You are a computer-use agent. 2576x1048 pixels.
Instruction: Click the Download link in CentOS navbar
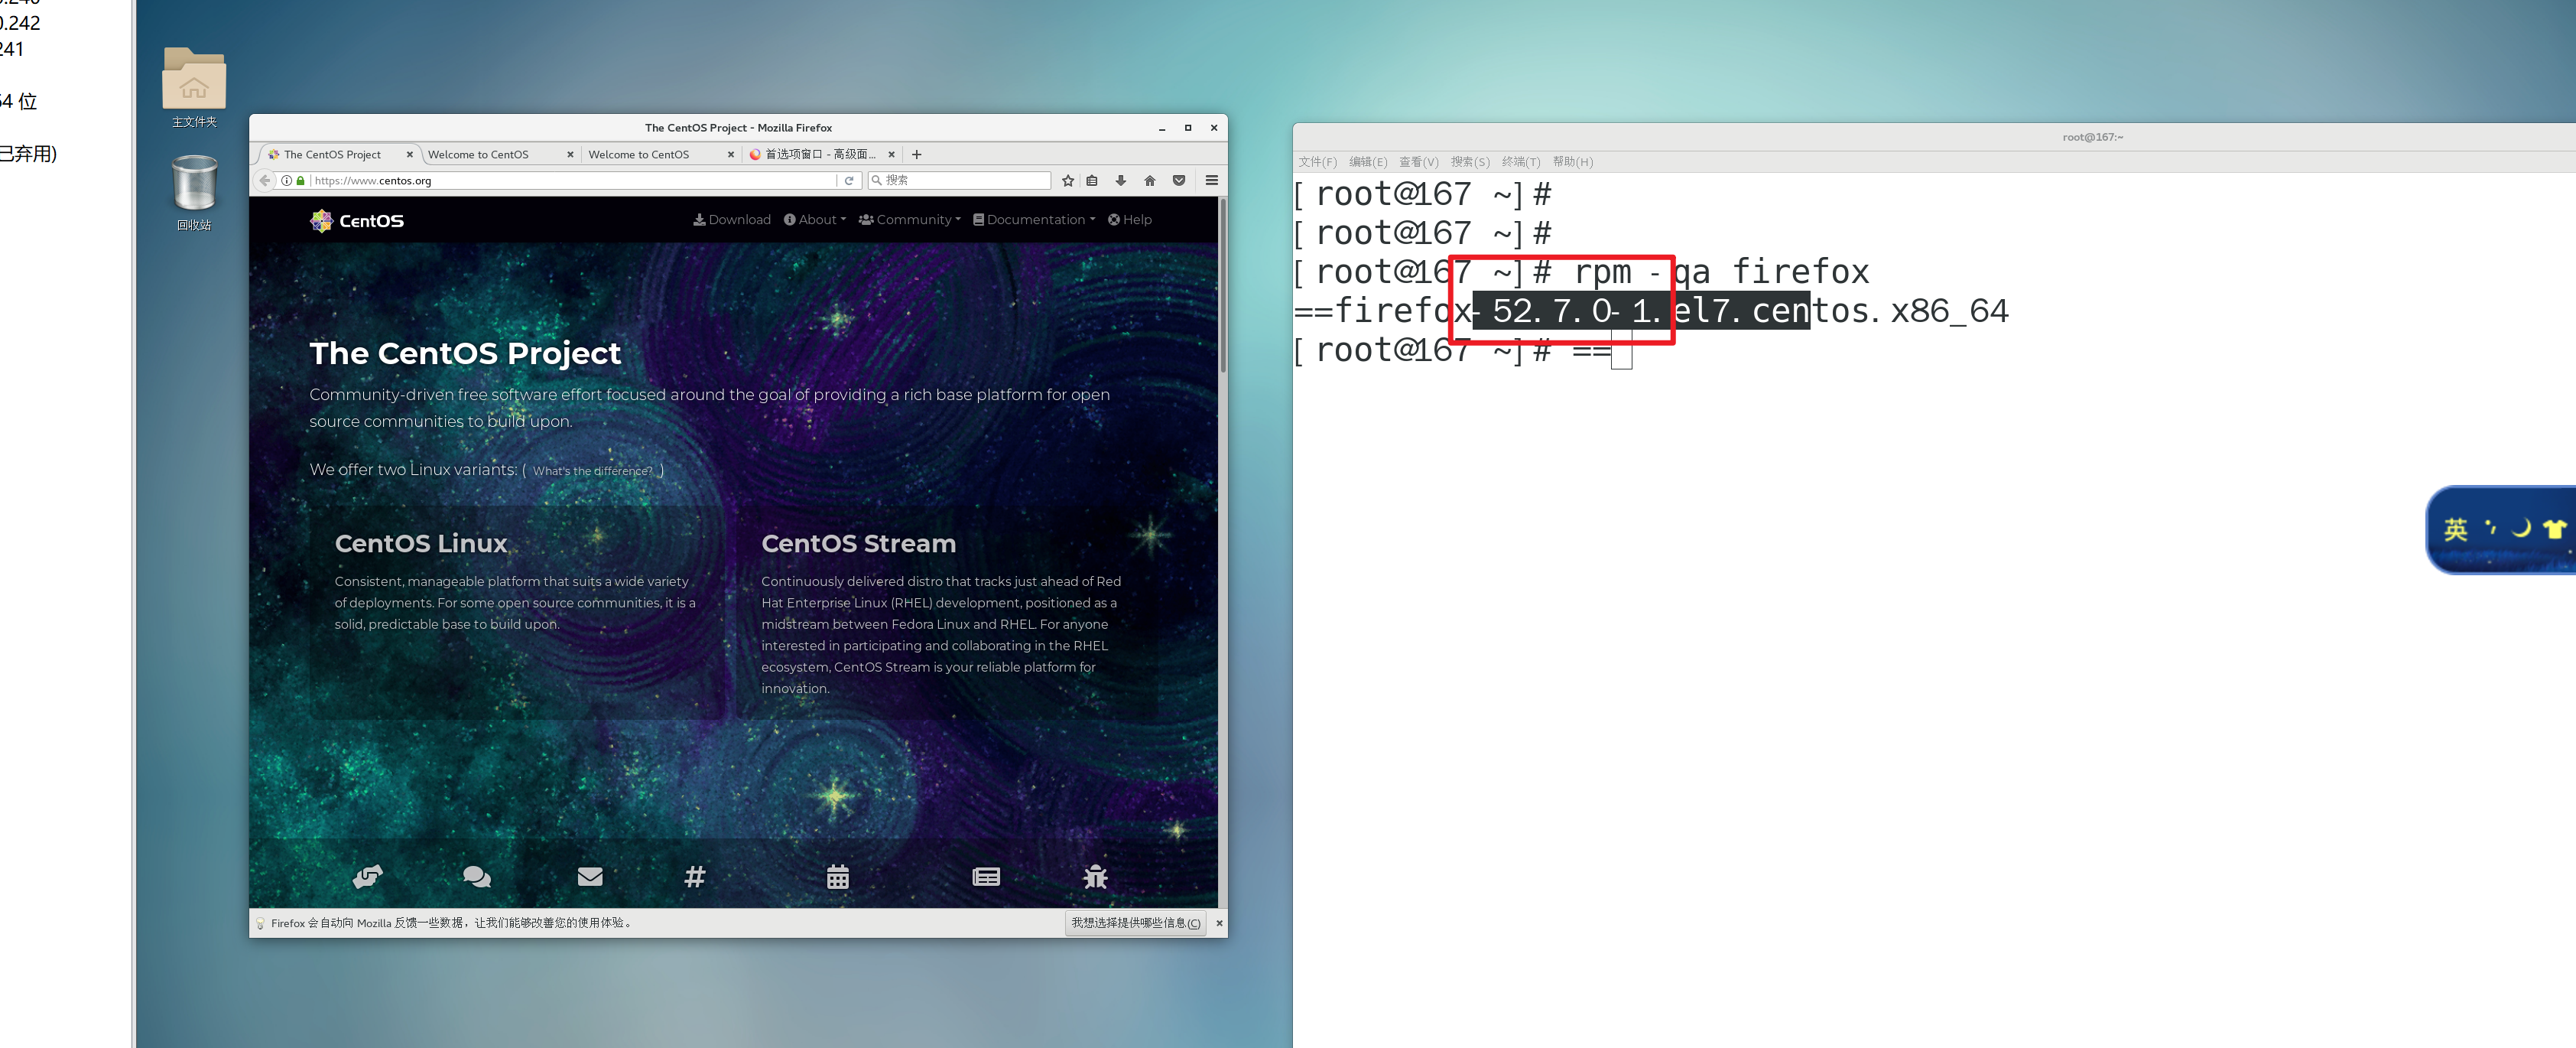point(732,220)
